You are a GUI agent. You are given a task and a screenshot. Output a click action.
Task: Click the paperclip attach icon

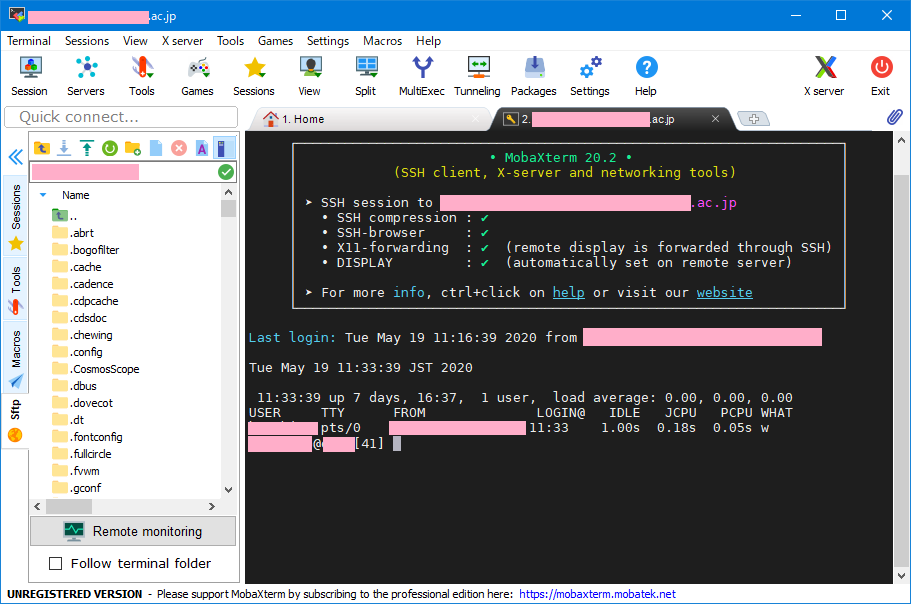tap(894, 117)
